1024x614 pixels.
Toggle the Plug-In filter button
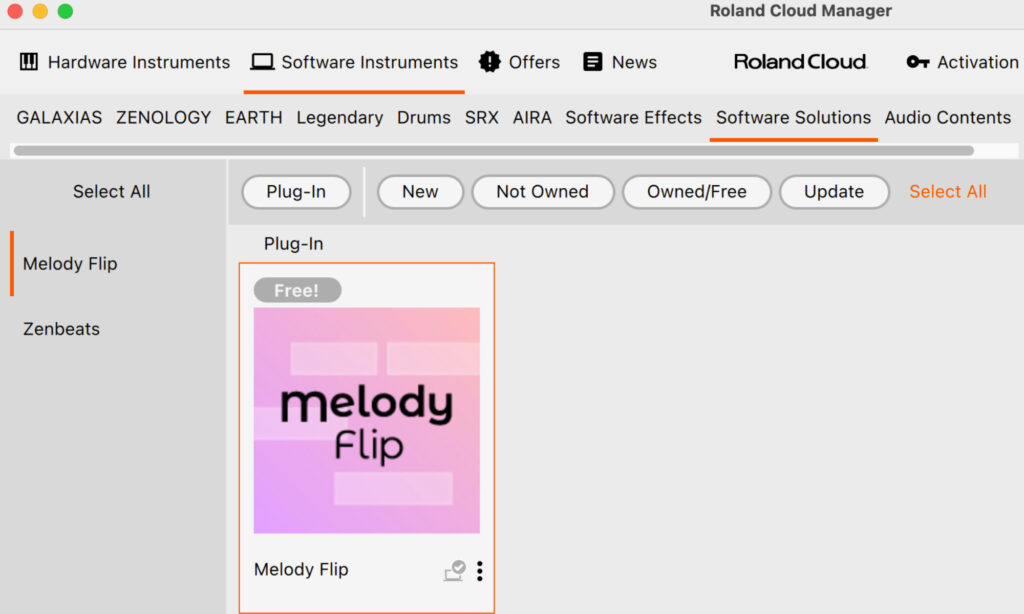coord(296,192)
